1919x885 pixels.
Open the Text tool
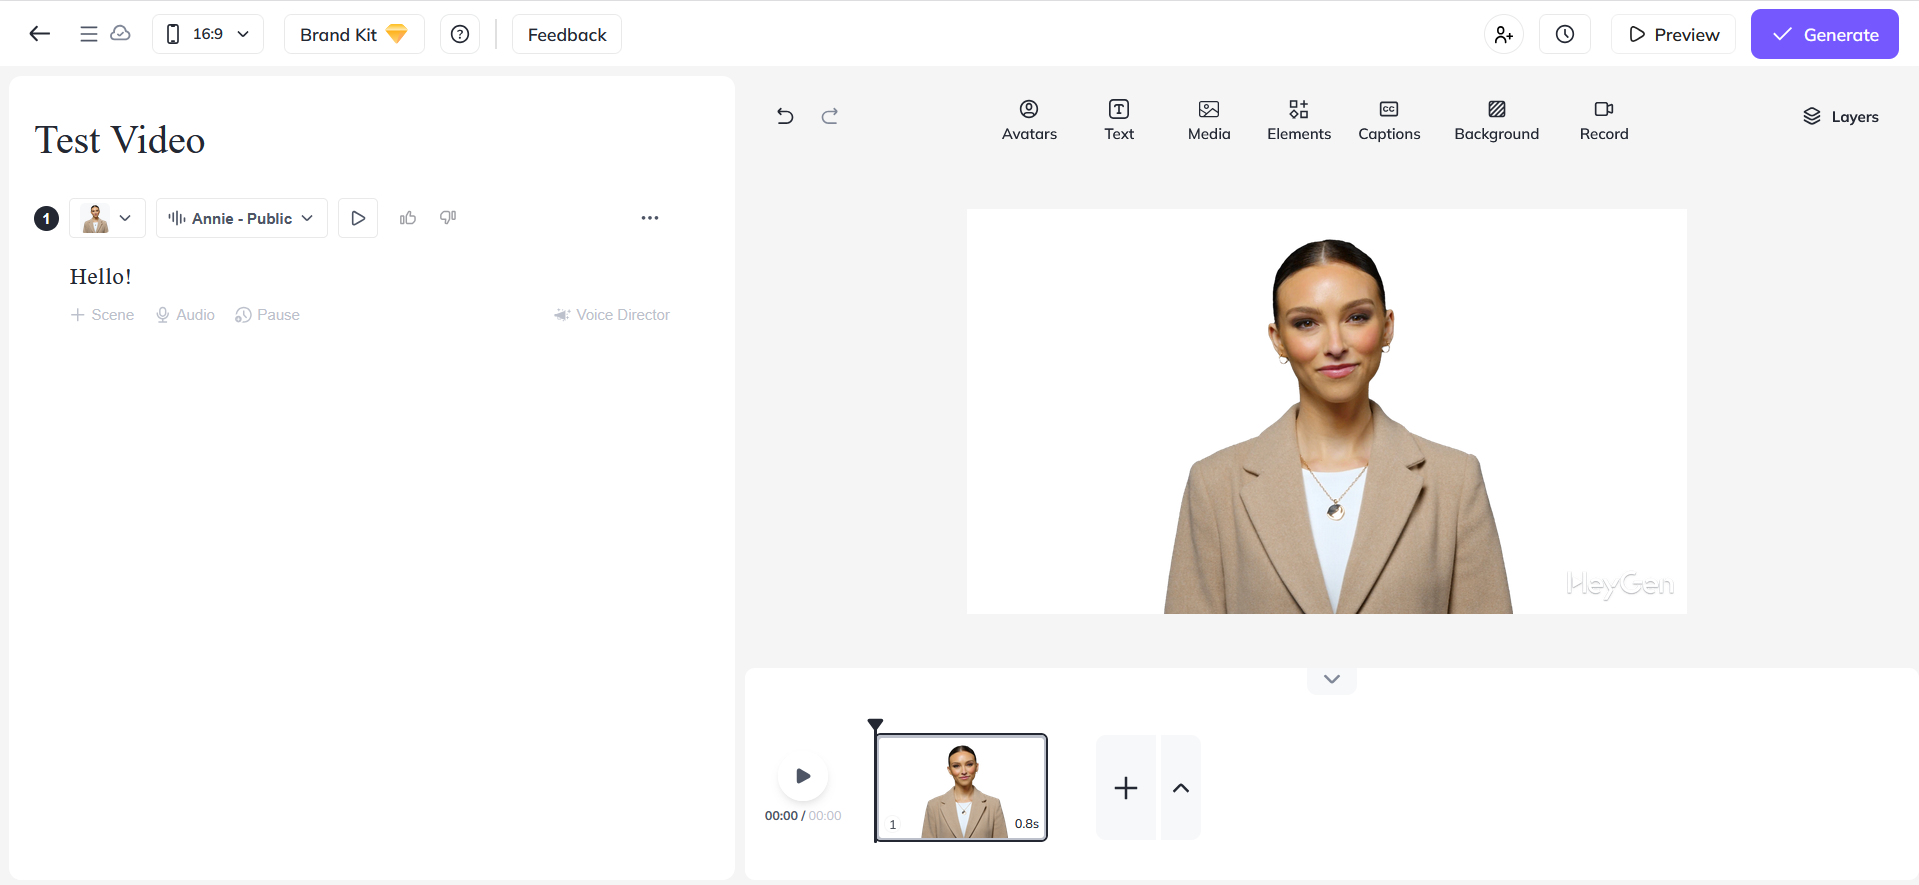click(1119, 120)
